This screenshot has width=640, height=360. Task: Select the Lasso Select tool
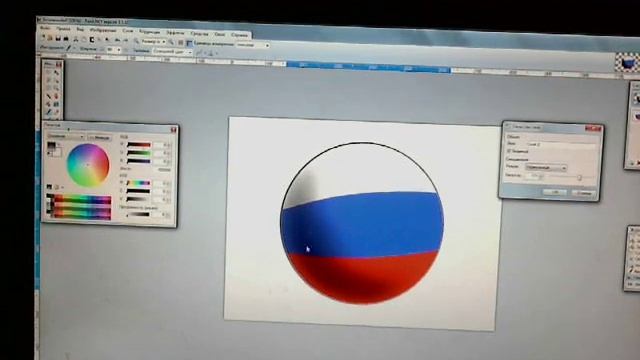pyautogui.click(x=49, y=81)
